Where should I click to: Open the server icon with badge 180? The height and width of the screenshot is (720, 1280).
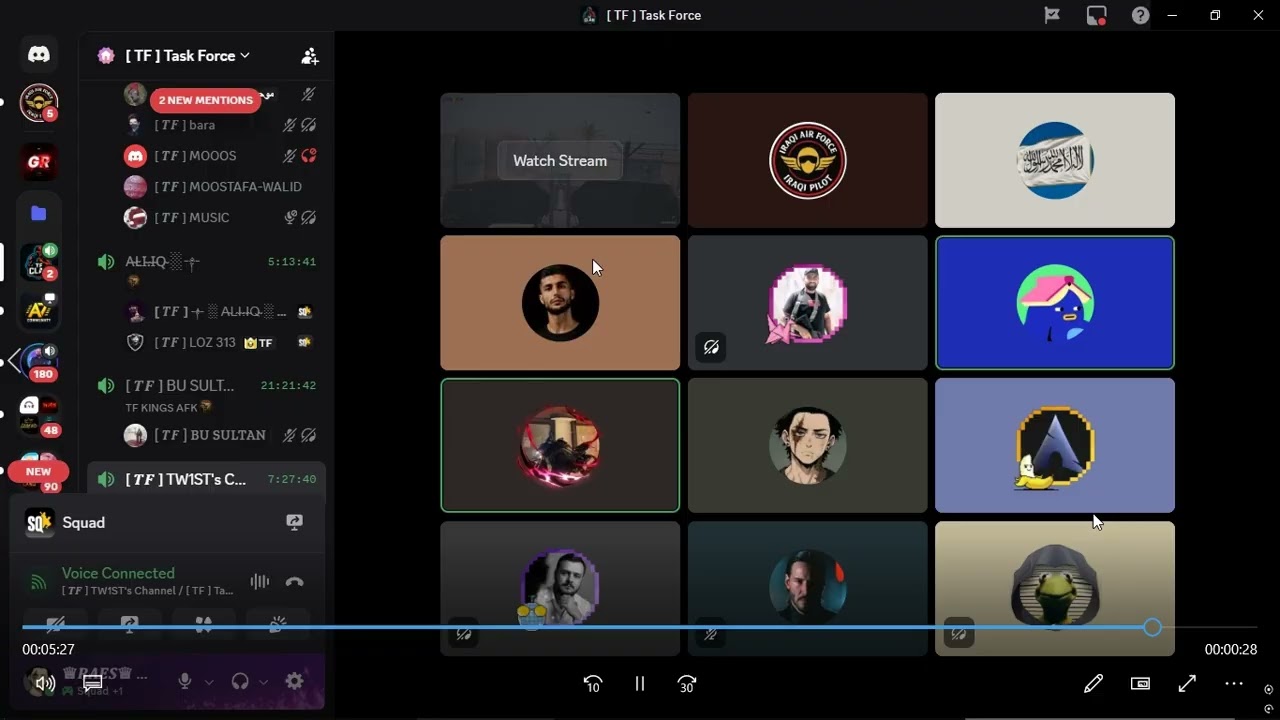point(39,362)
